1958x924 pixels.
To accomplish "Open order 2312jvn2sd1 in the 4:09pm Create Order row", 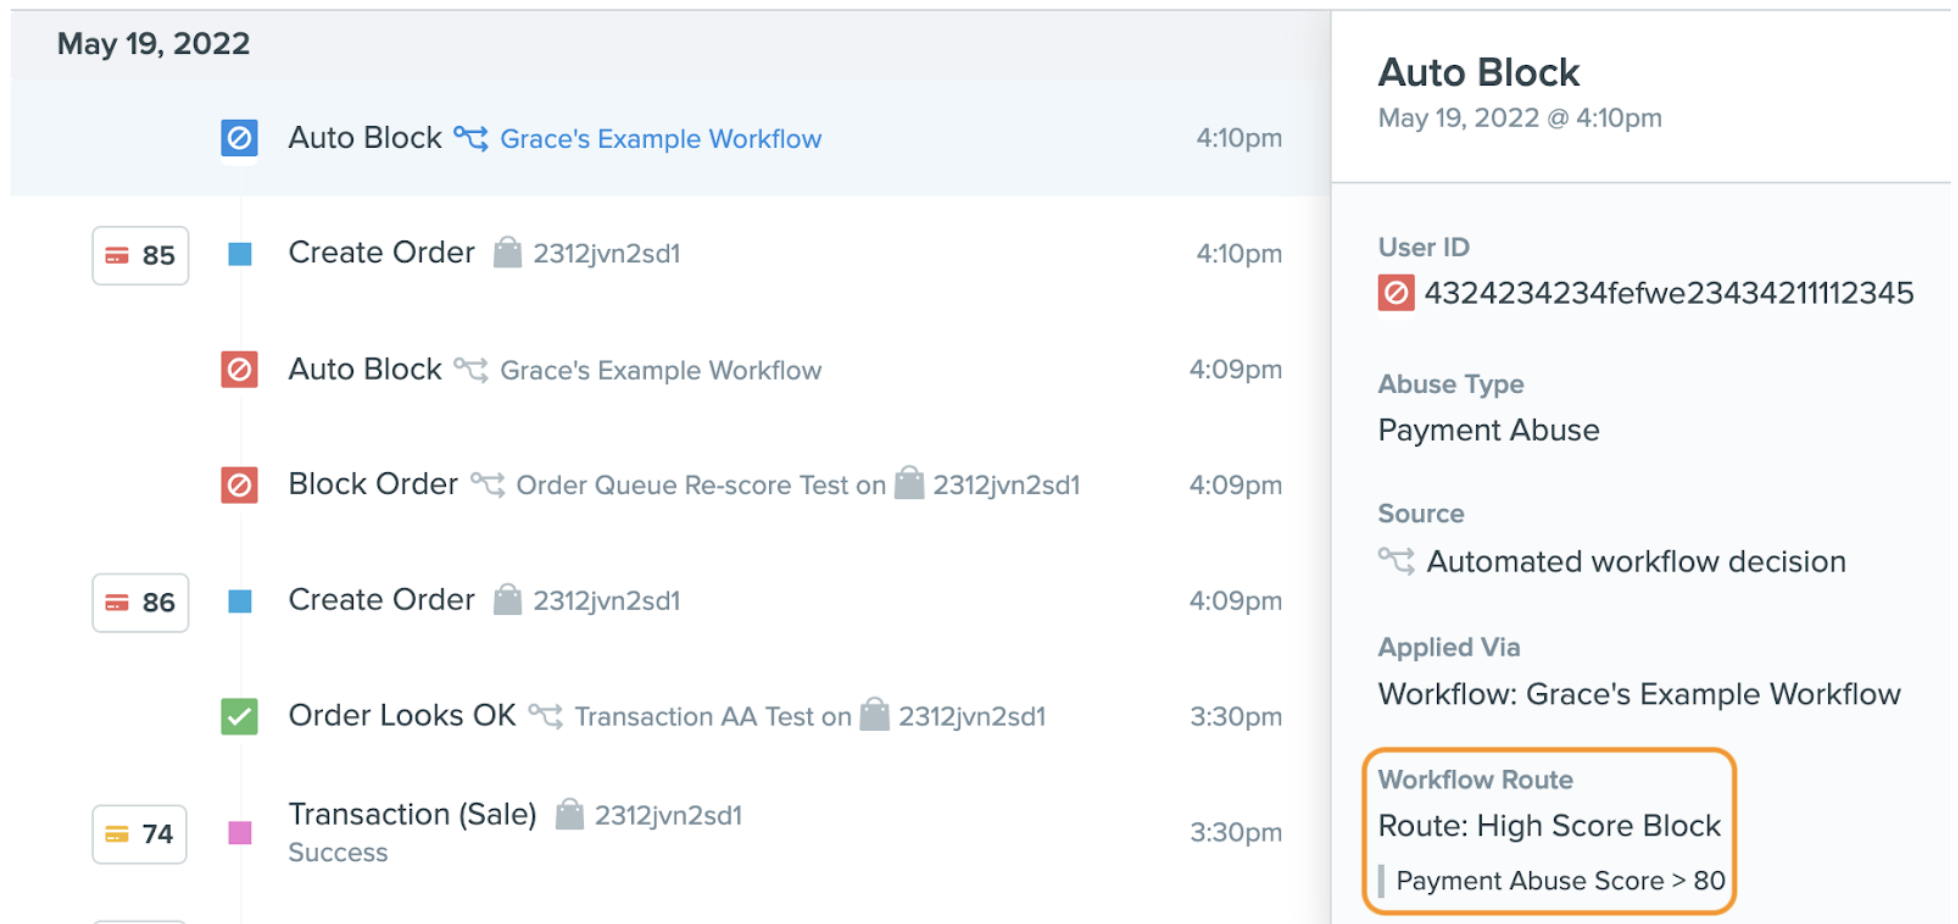I will tap(607, 601).
